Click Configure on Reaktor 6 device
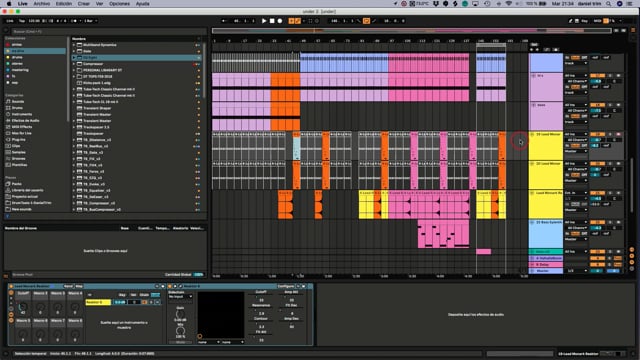The image size is (640, 360). click(286, 287)
